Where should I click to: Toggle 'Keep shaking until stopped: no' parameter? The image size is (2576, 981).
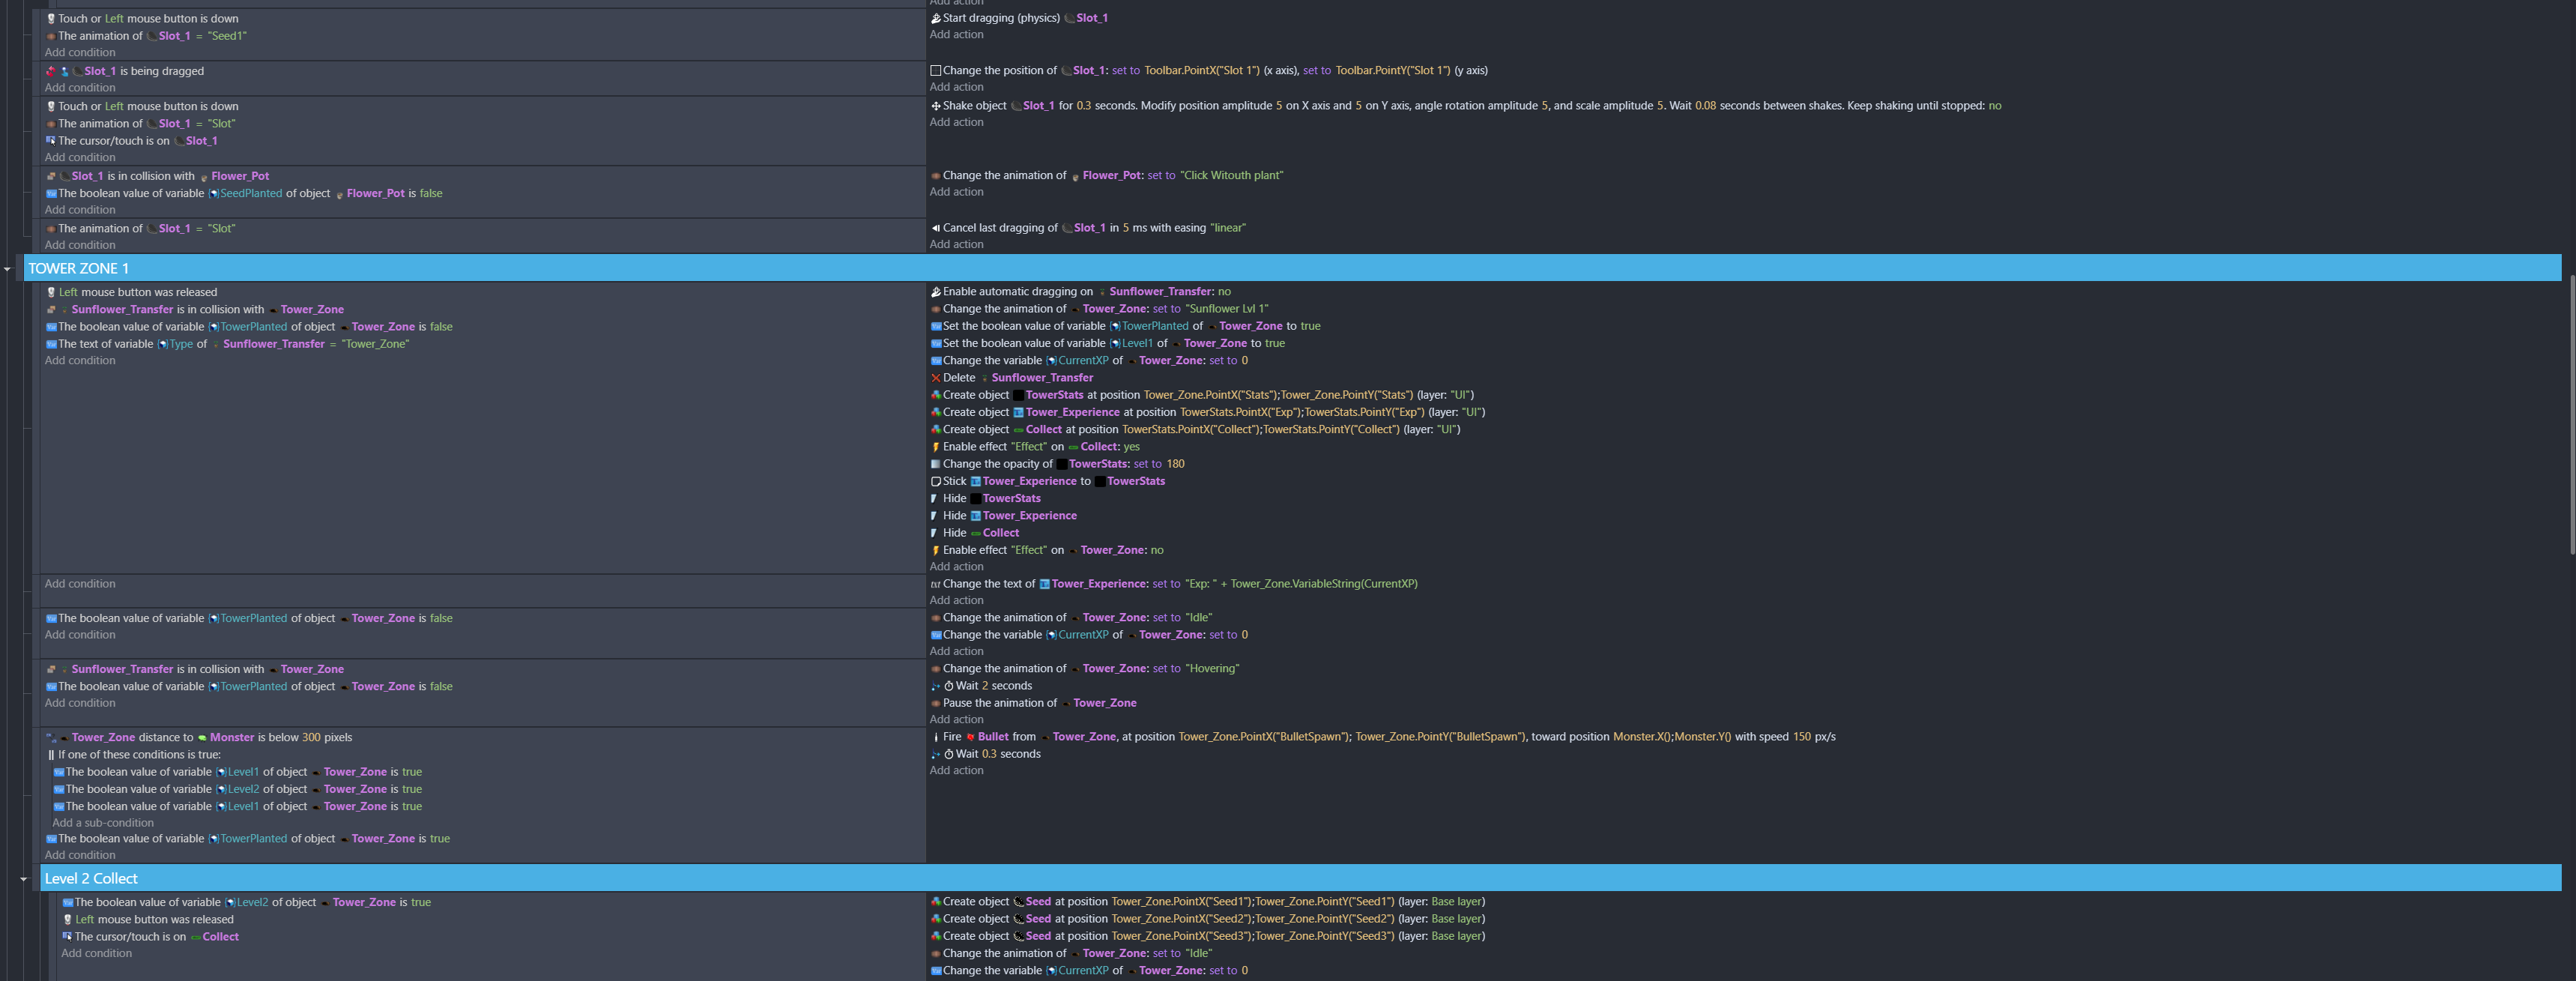[x=1994, y=106]
